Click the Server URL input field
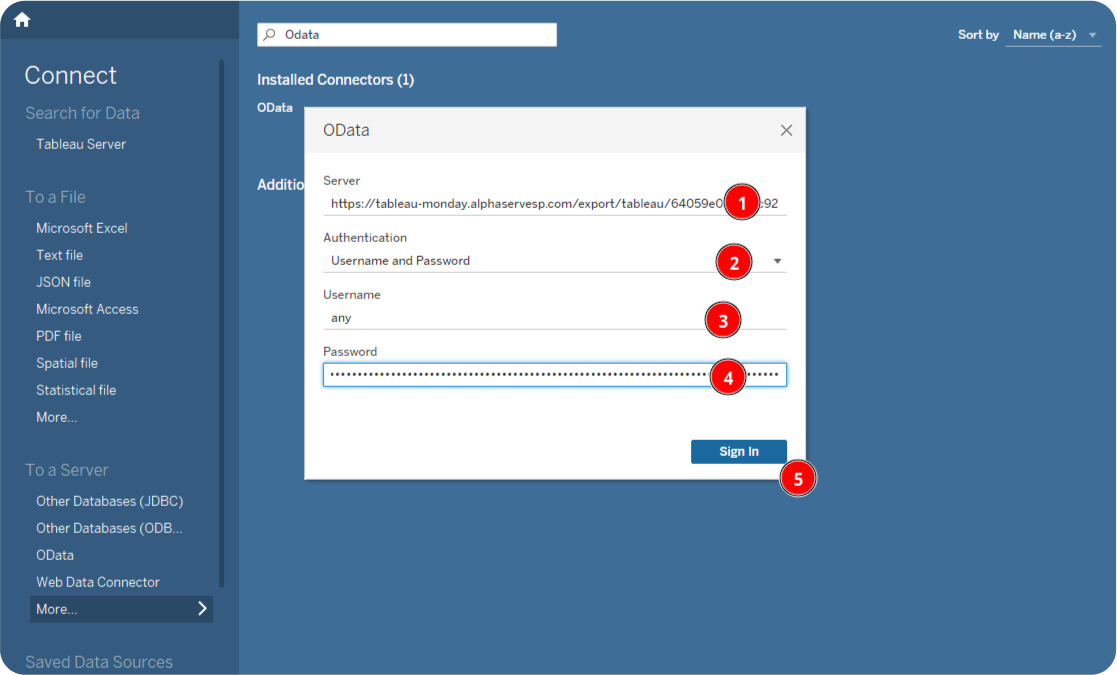1117x675 pixels. pyautogui.click(x=520, y=202)
